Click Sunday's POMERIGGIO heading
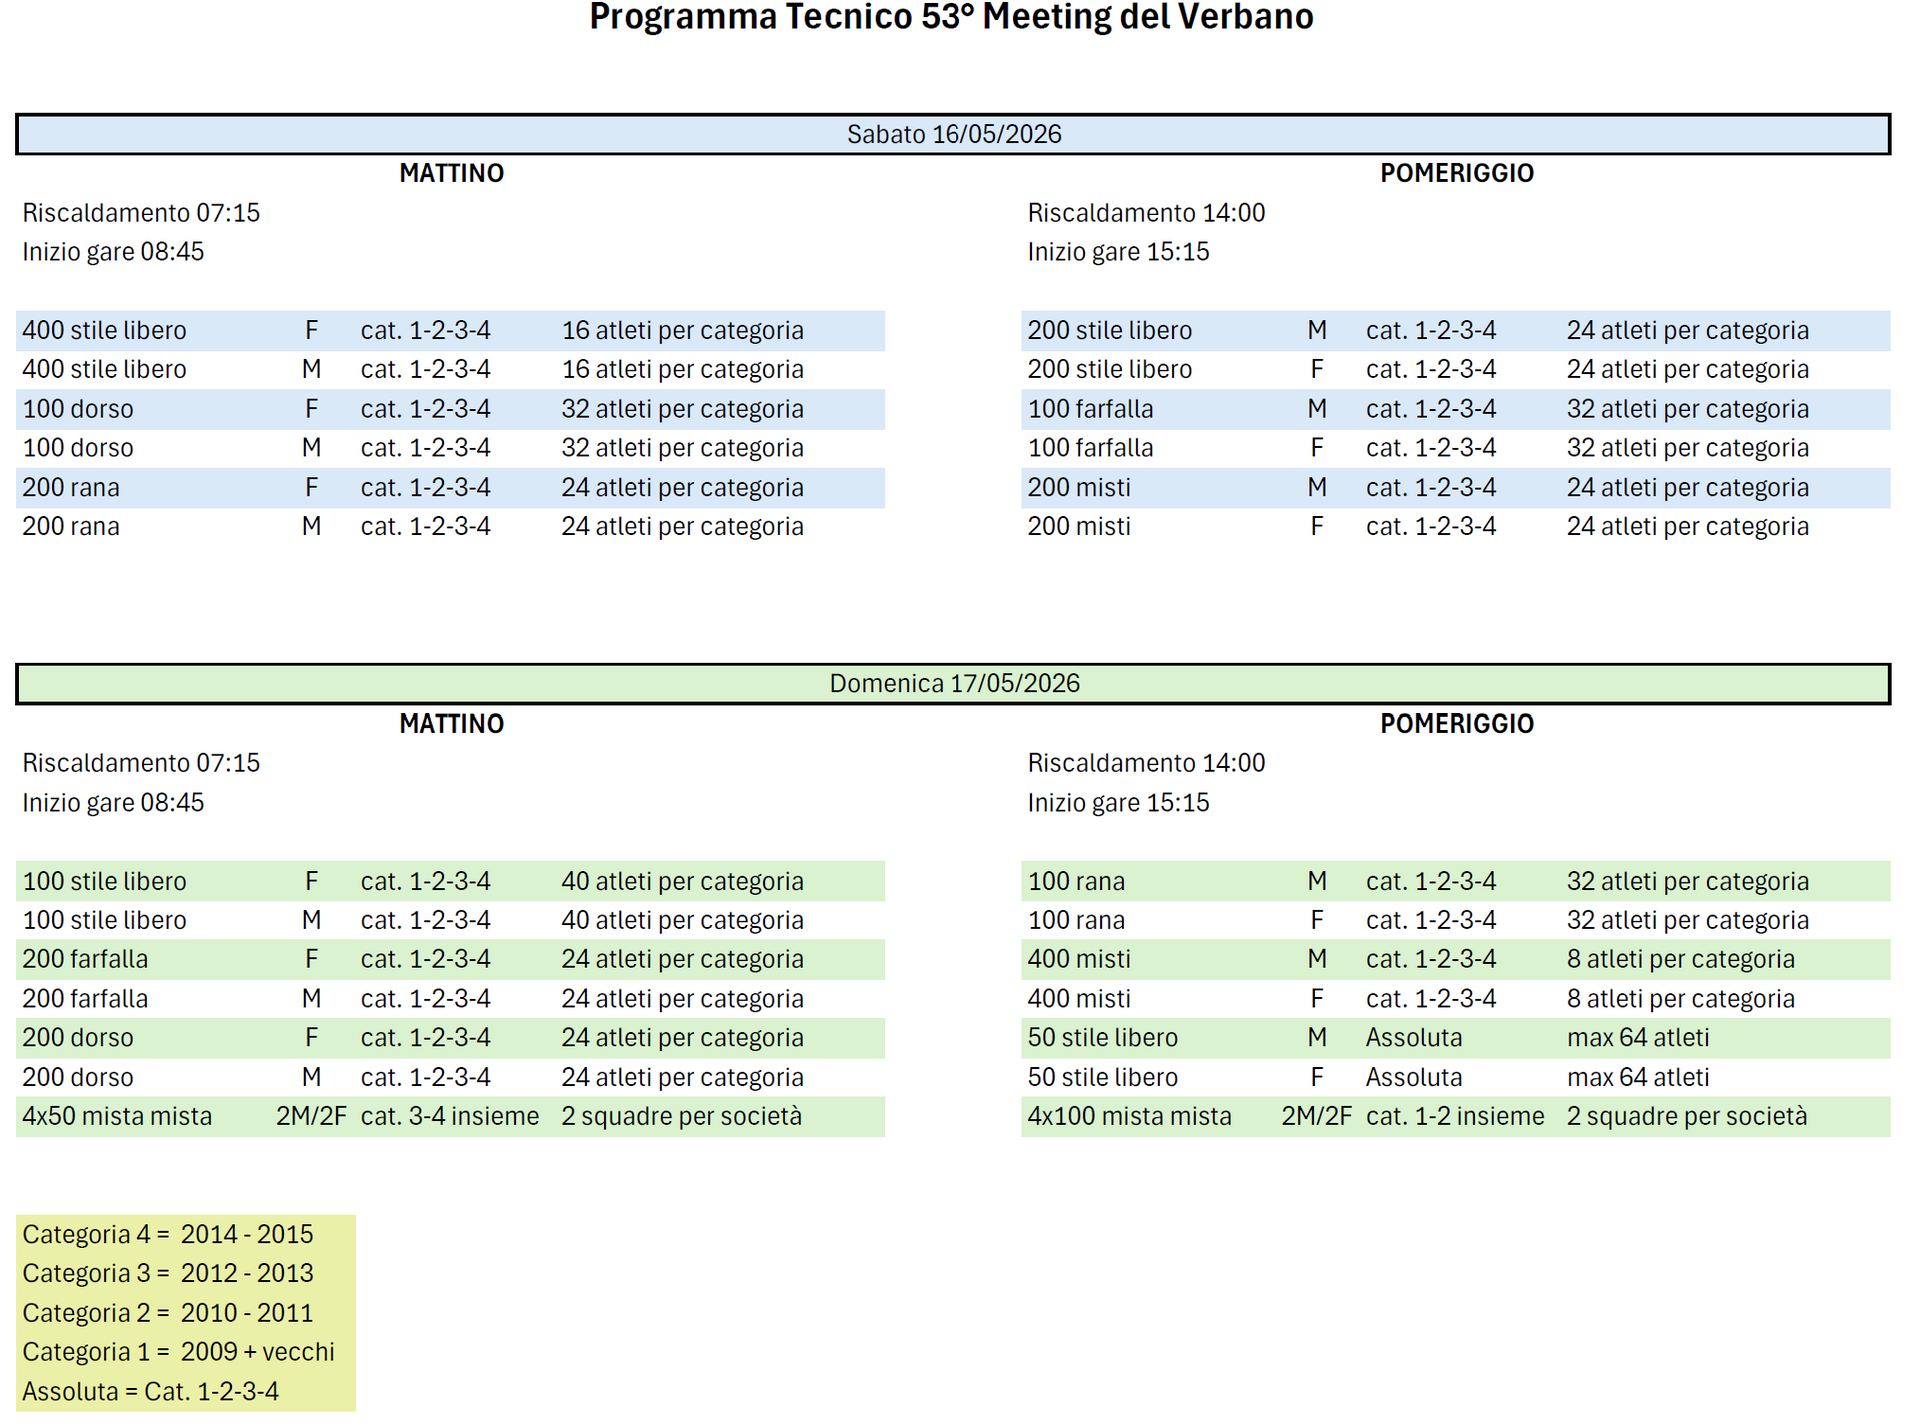Viewport: 1920px width, 1426px height. (x=1456, y=724)
